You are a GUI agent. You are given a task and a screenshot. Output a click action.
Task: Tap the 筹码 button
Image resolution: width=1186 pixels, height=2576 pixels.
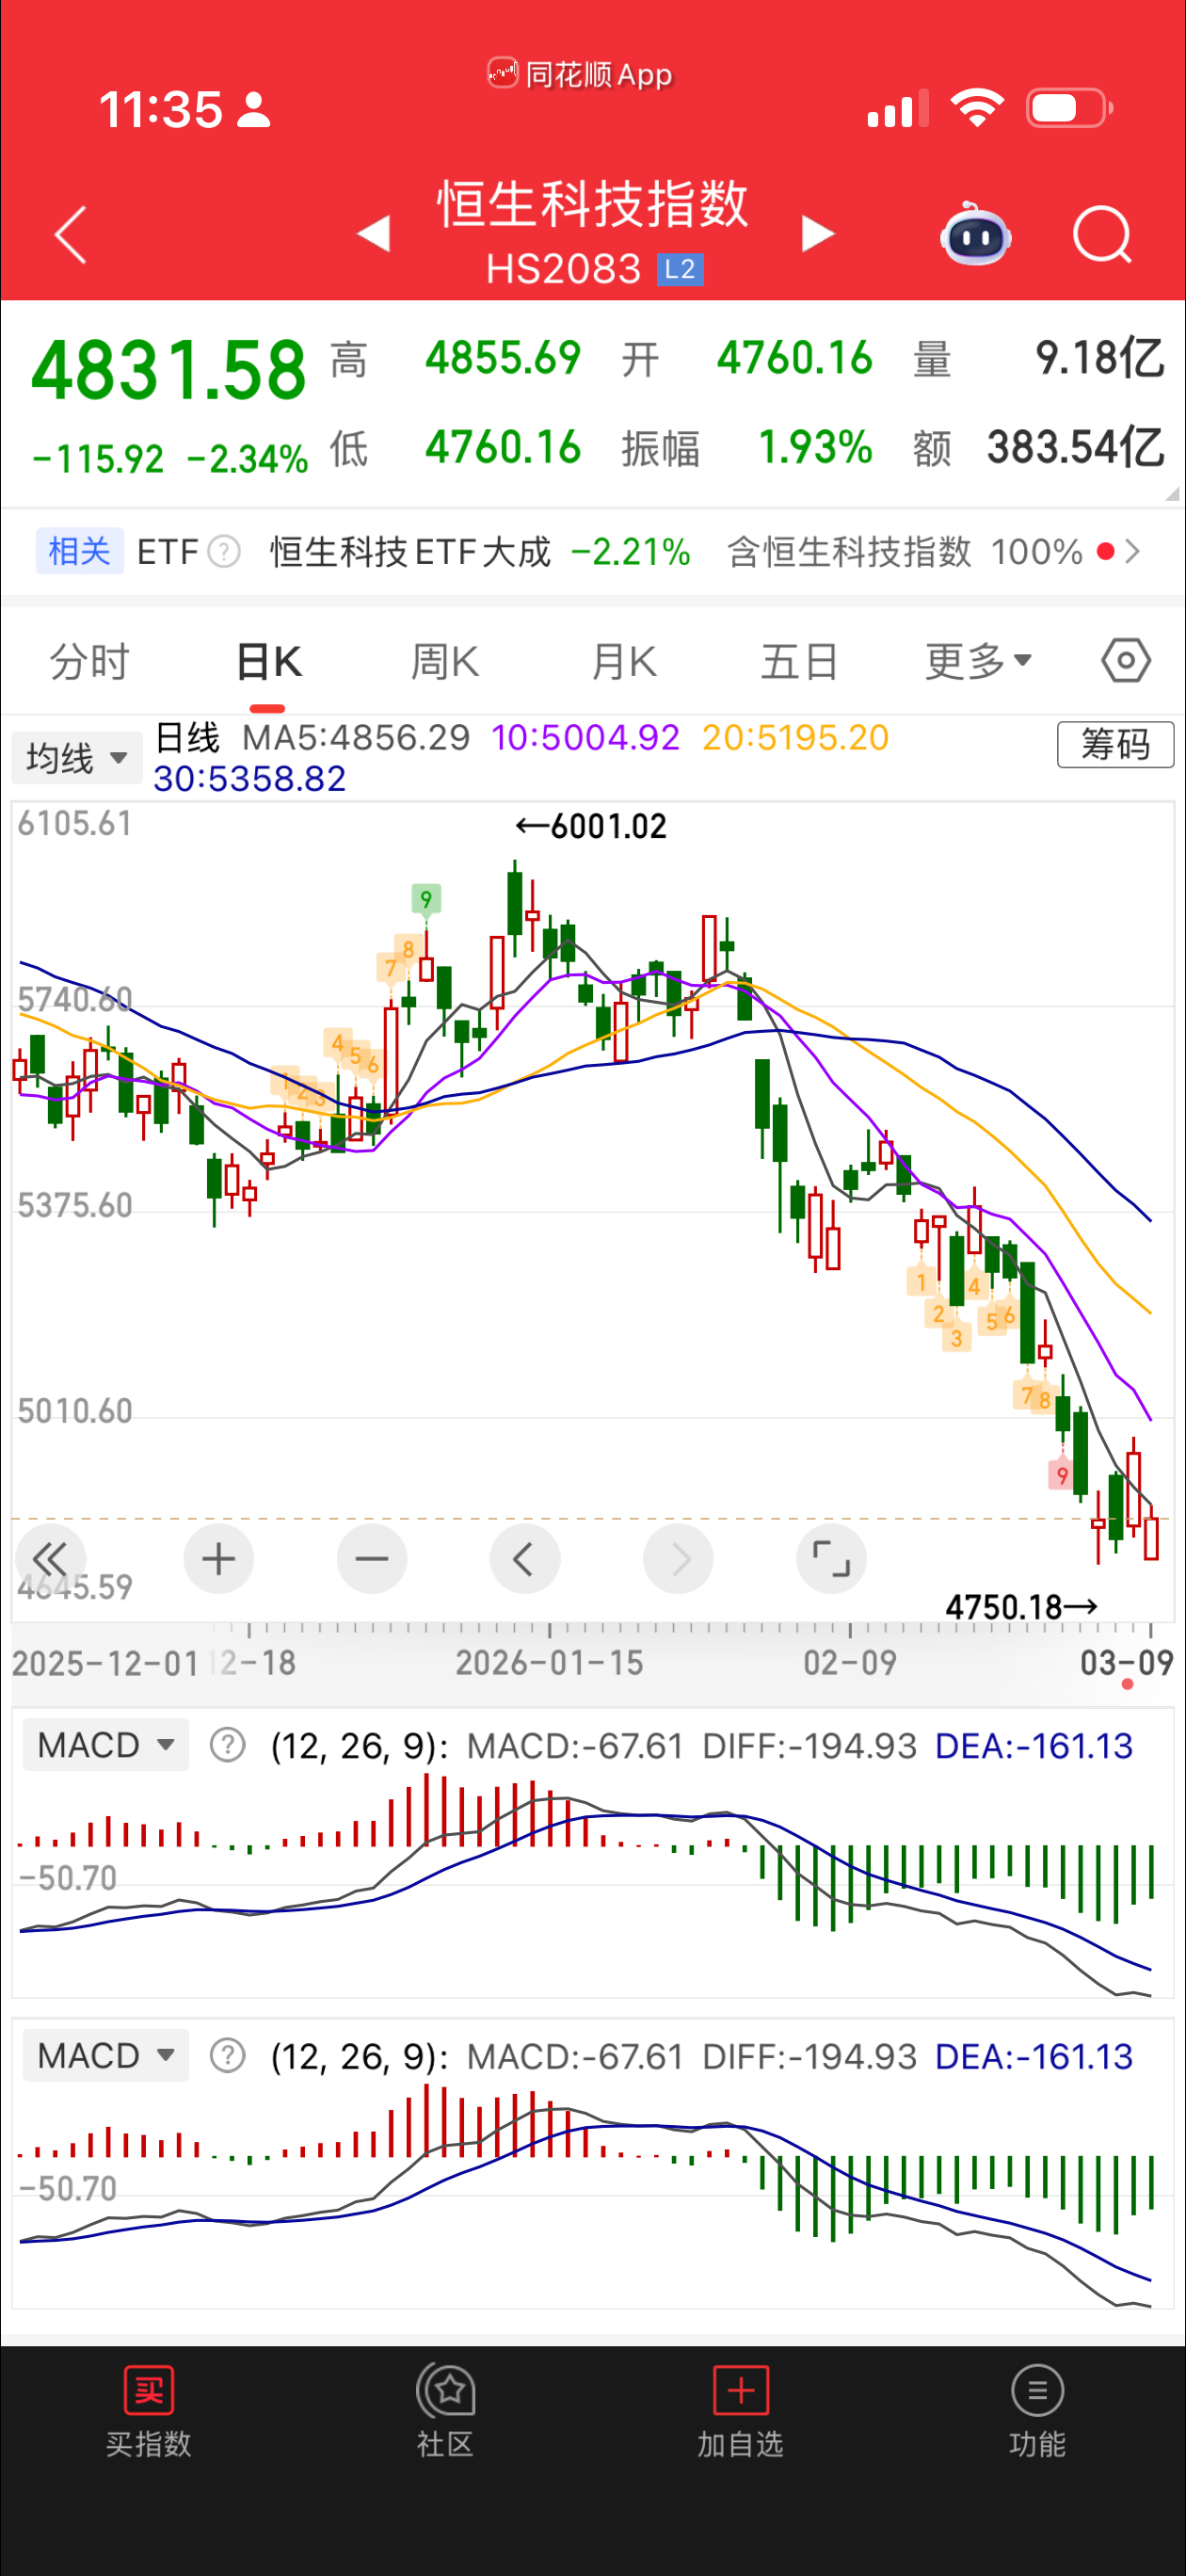point(1115,744)
